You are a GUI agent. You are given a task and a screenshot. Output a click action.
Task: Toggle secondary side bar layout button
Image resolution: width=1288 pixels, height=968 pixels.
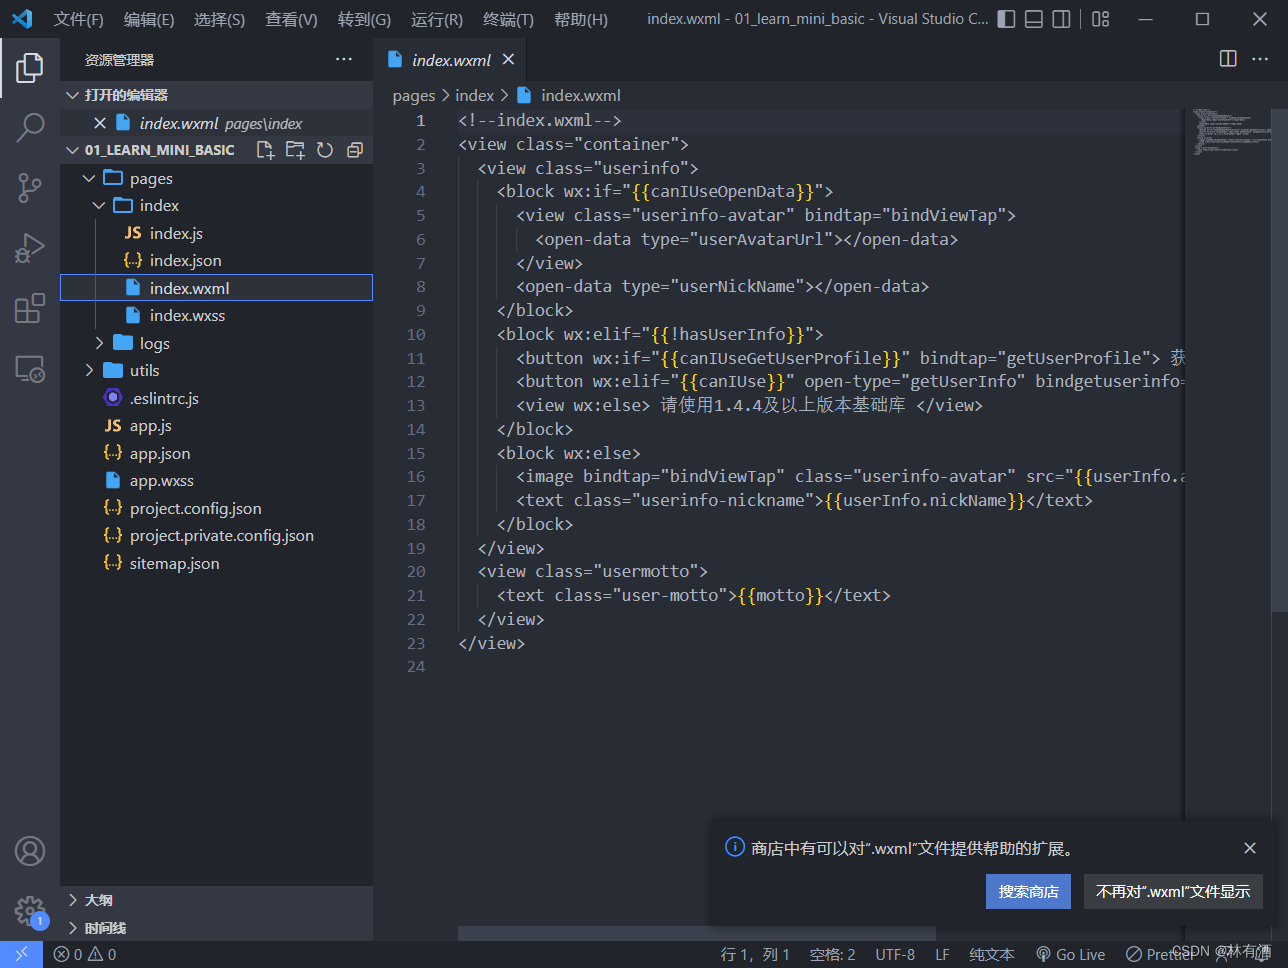click(x=1061, y=19)
